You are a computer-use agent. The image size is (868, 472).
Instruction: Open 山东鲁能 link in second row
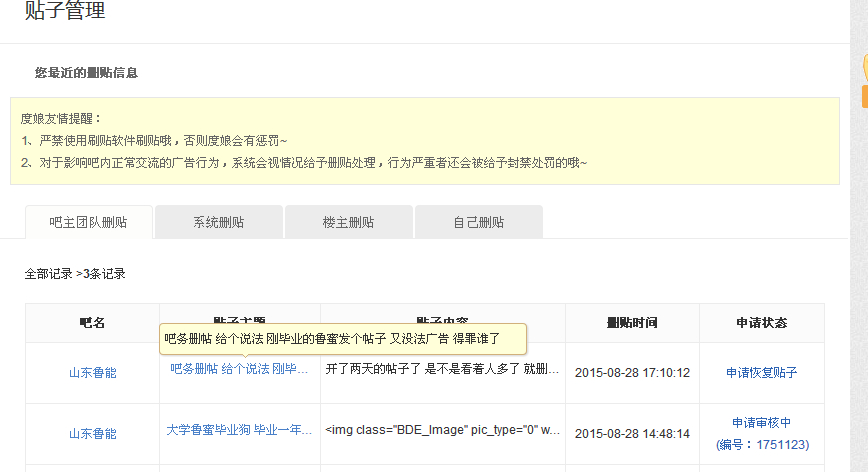click(92, 434)
